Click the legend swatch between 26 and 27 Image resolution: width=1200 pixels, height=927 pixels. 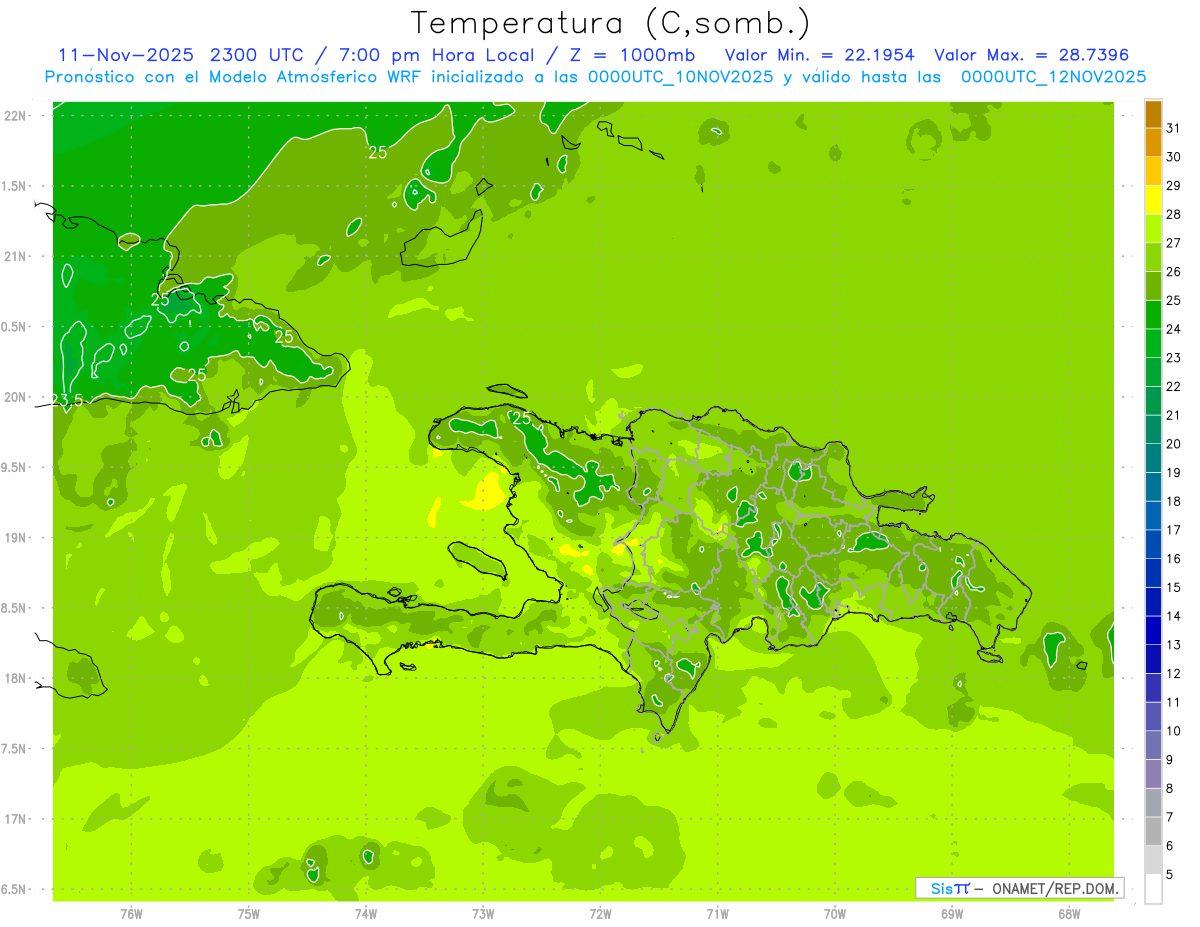pyautogui.click(x=1153, y=257)
